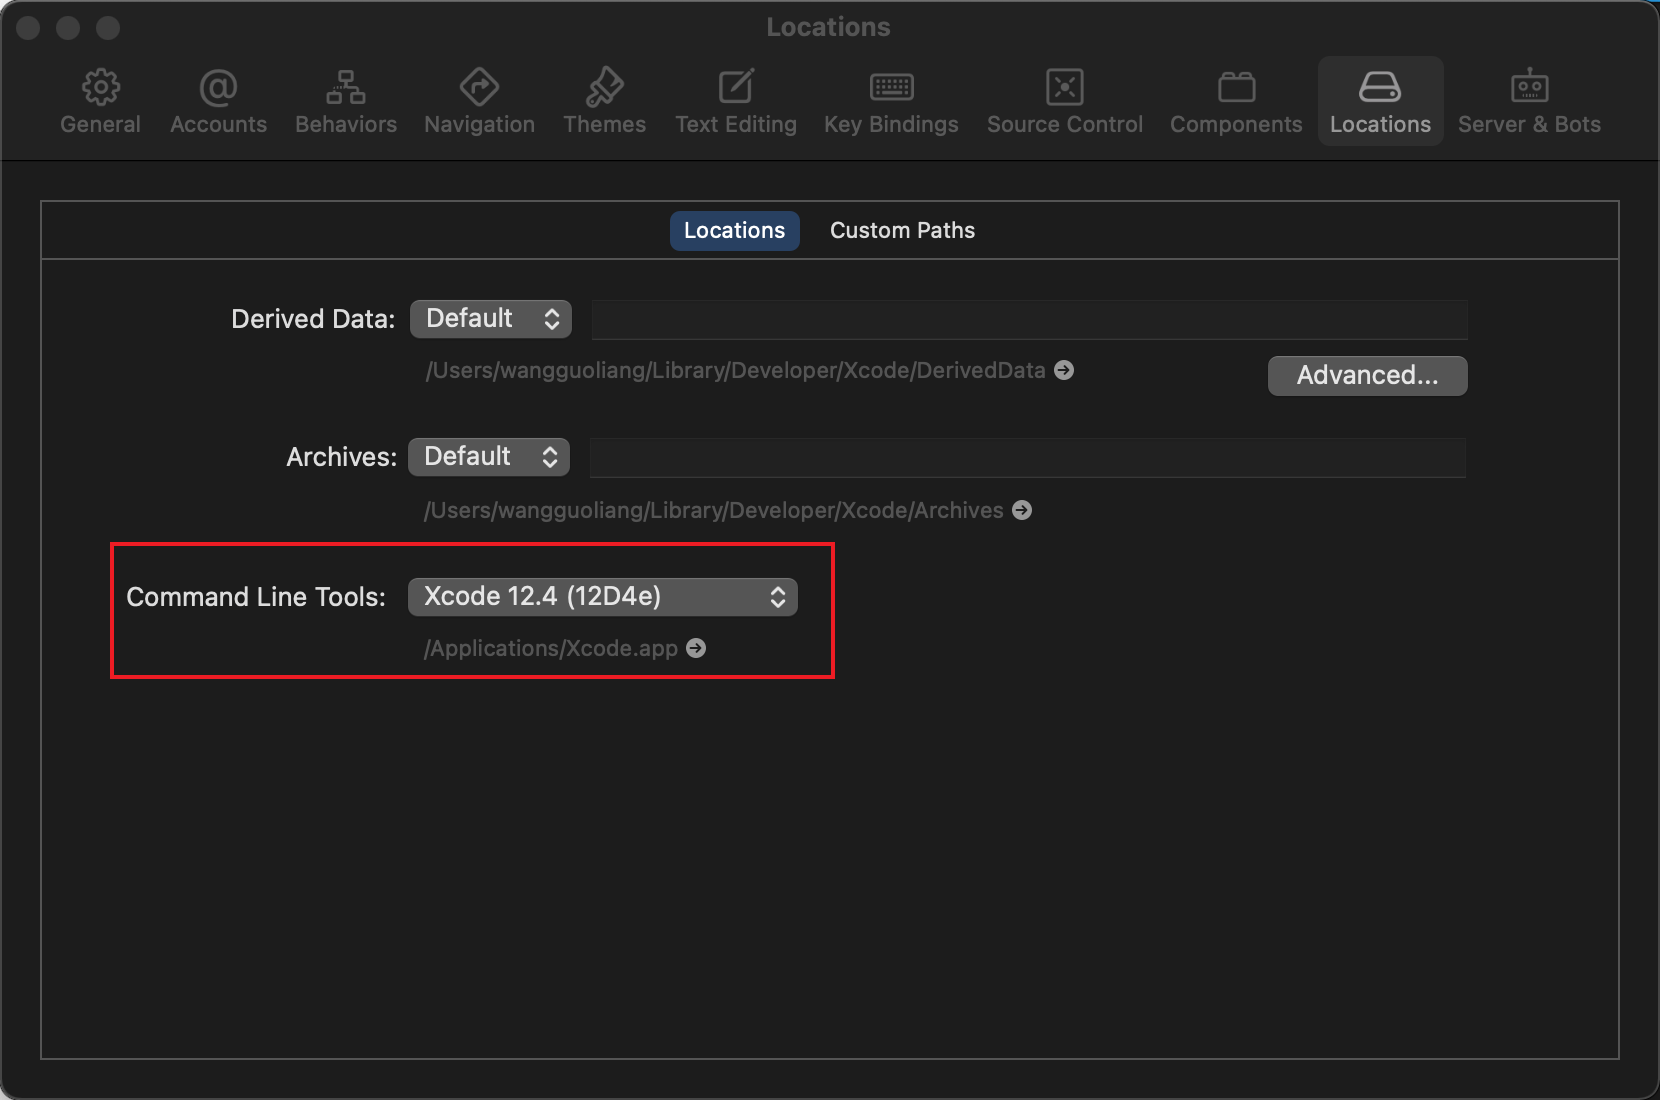Open the Archives location dropdown
1660x1100 pixels.
[x=488, y=456]
